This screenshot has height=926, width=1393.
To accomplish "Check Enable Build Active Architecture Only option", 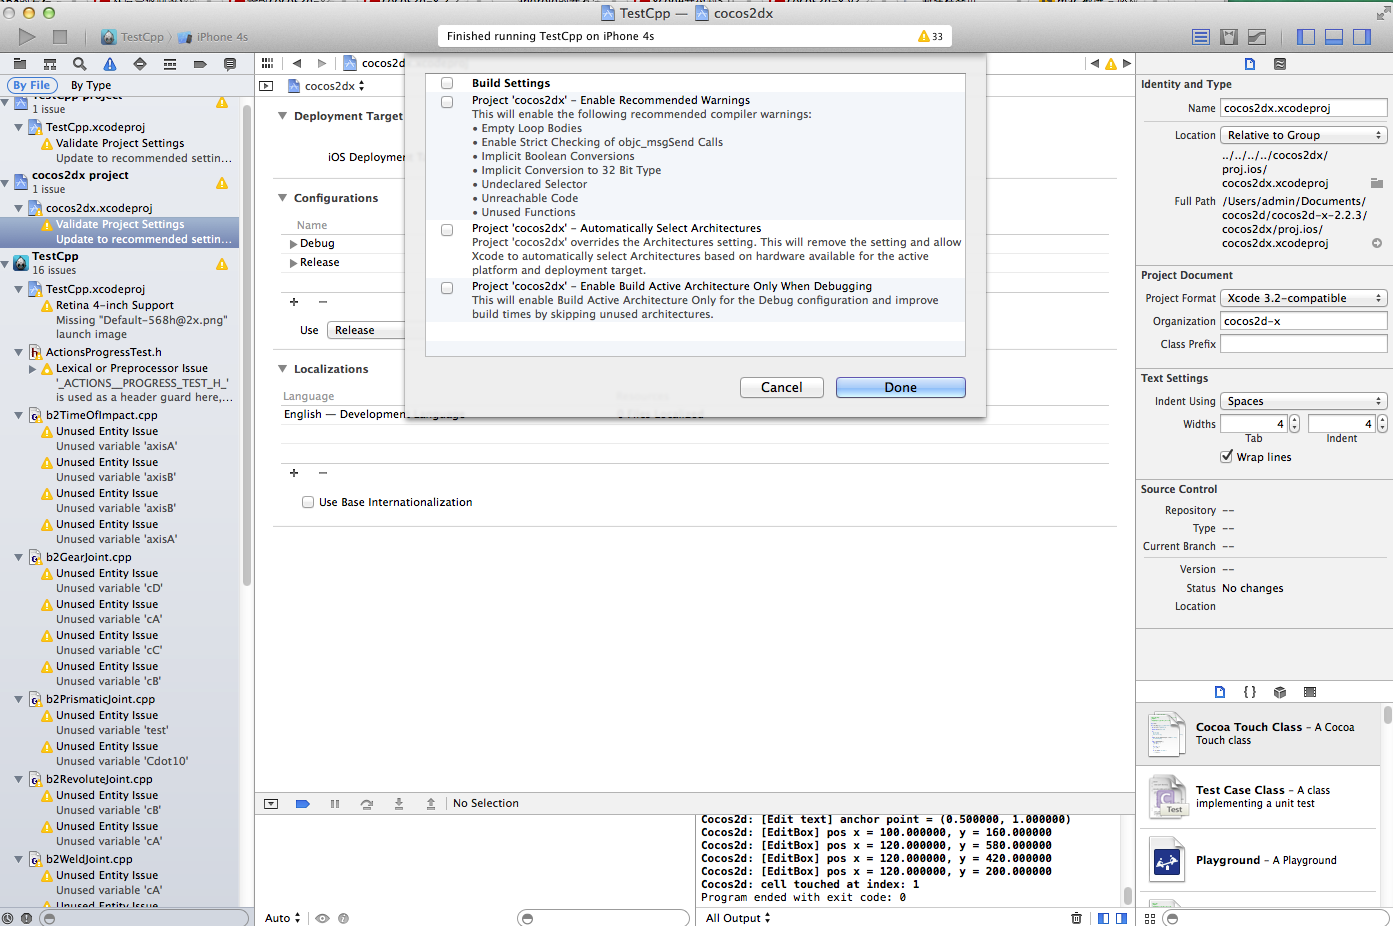I will coord(447,287).
